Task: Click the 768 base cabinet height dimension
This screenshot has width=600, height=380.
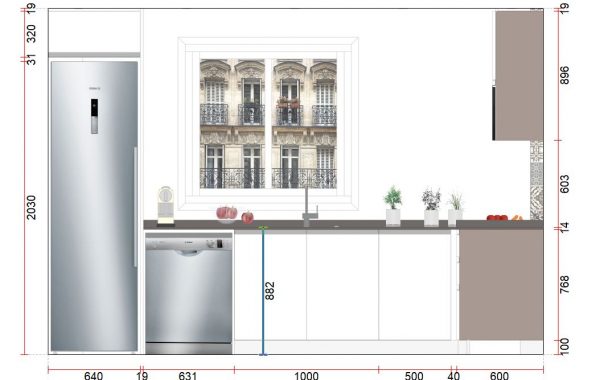Action: point(564,284)
